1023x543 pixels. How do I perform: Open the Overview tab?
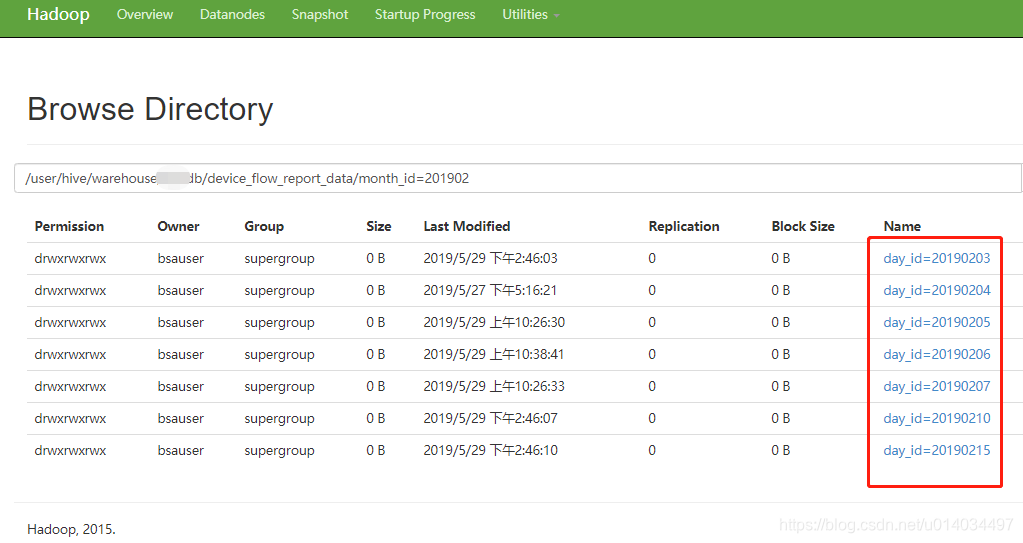[145, 14]
